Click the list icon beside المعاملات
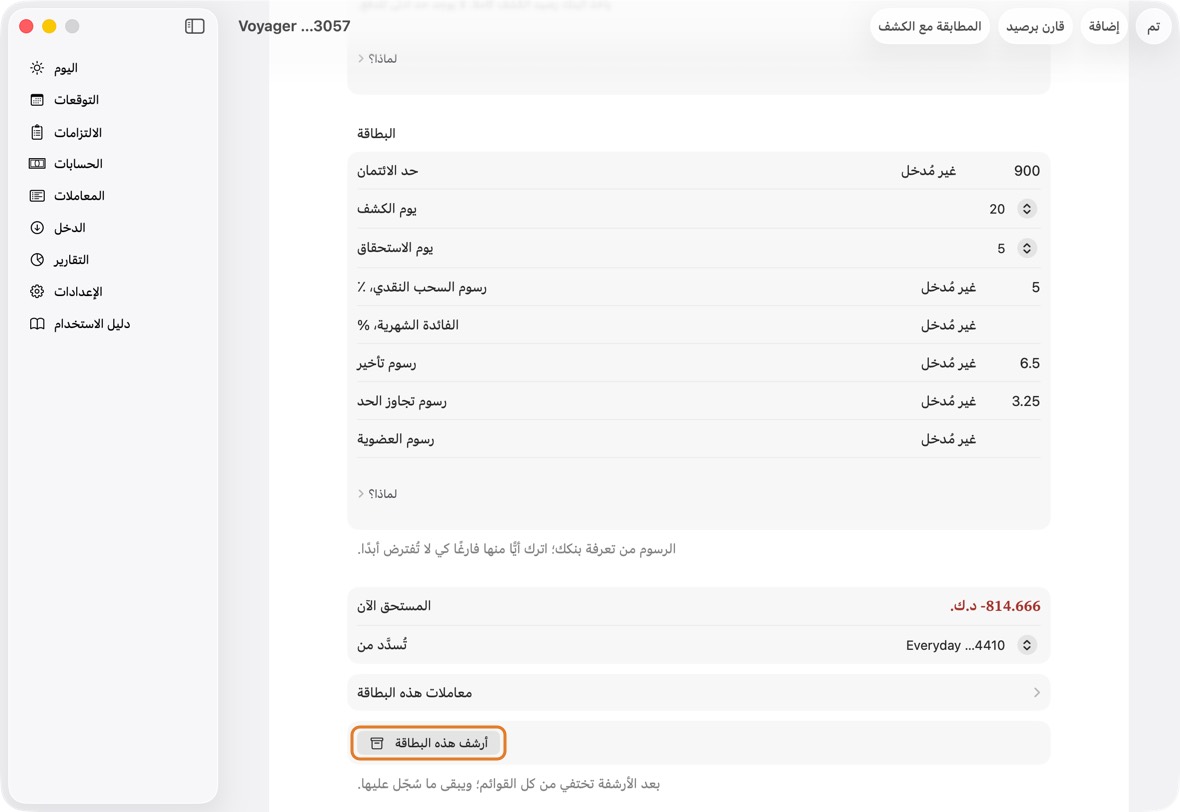This screenshot has width=1180, height=812. coord(37,196)
